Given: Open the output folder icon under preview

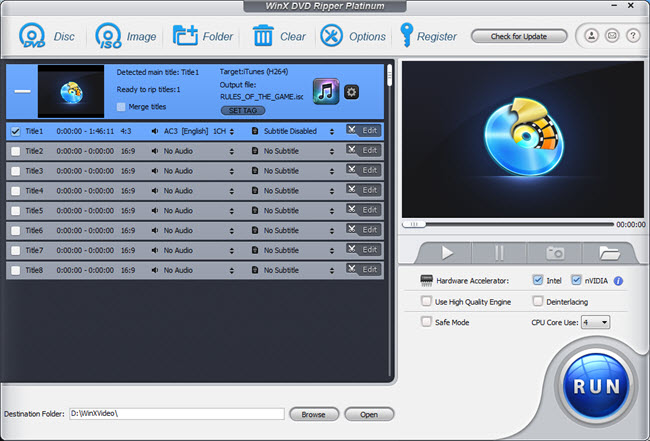Looking at the screenshot, I should tap(609, 252).
